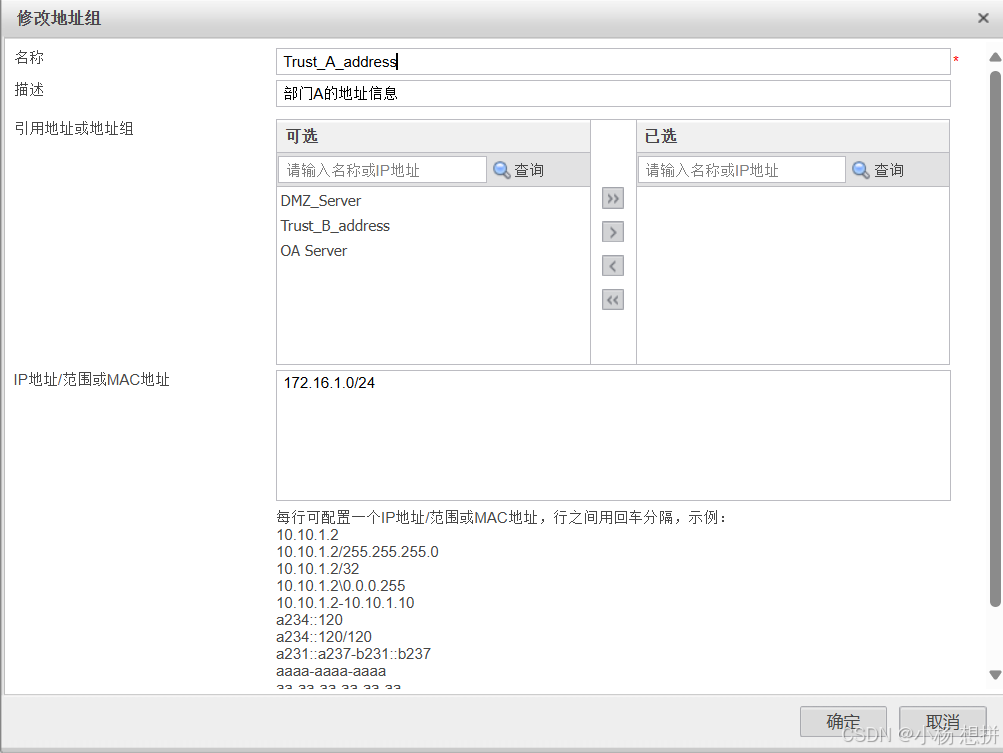
Task: Click the 可选 panel header
Action: (x=433, y=136)
